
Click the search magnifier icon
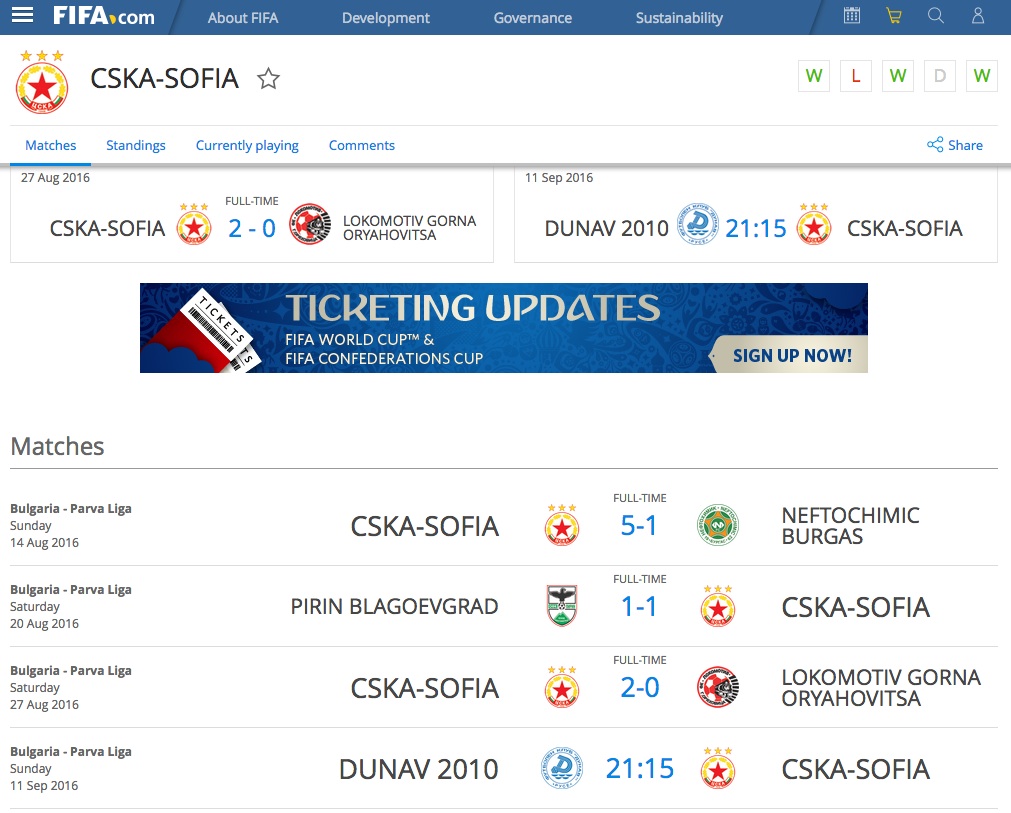point(936,15)
